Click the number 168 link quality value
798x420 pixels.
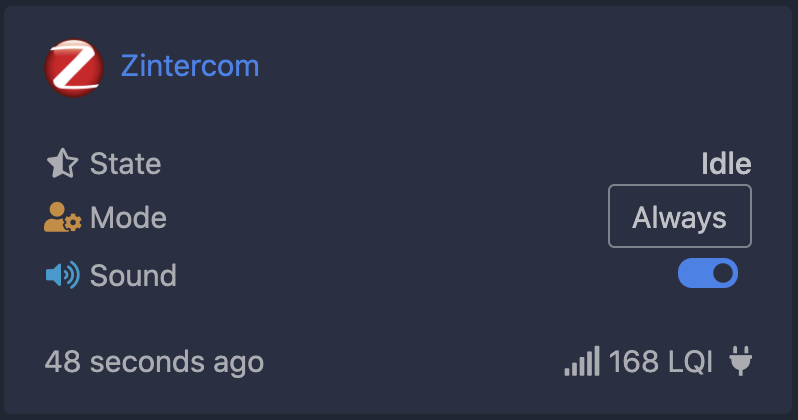point(632,361)
